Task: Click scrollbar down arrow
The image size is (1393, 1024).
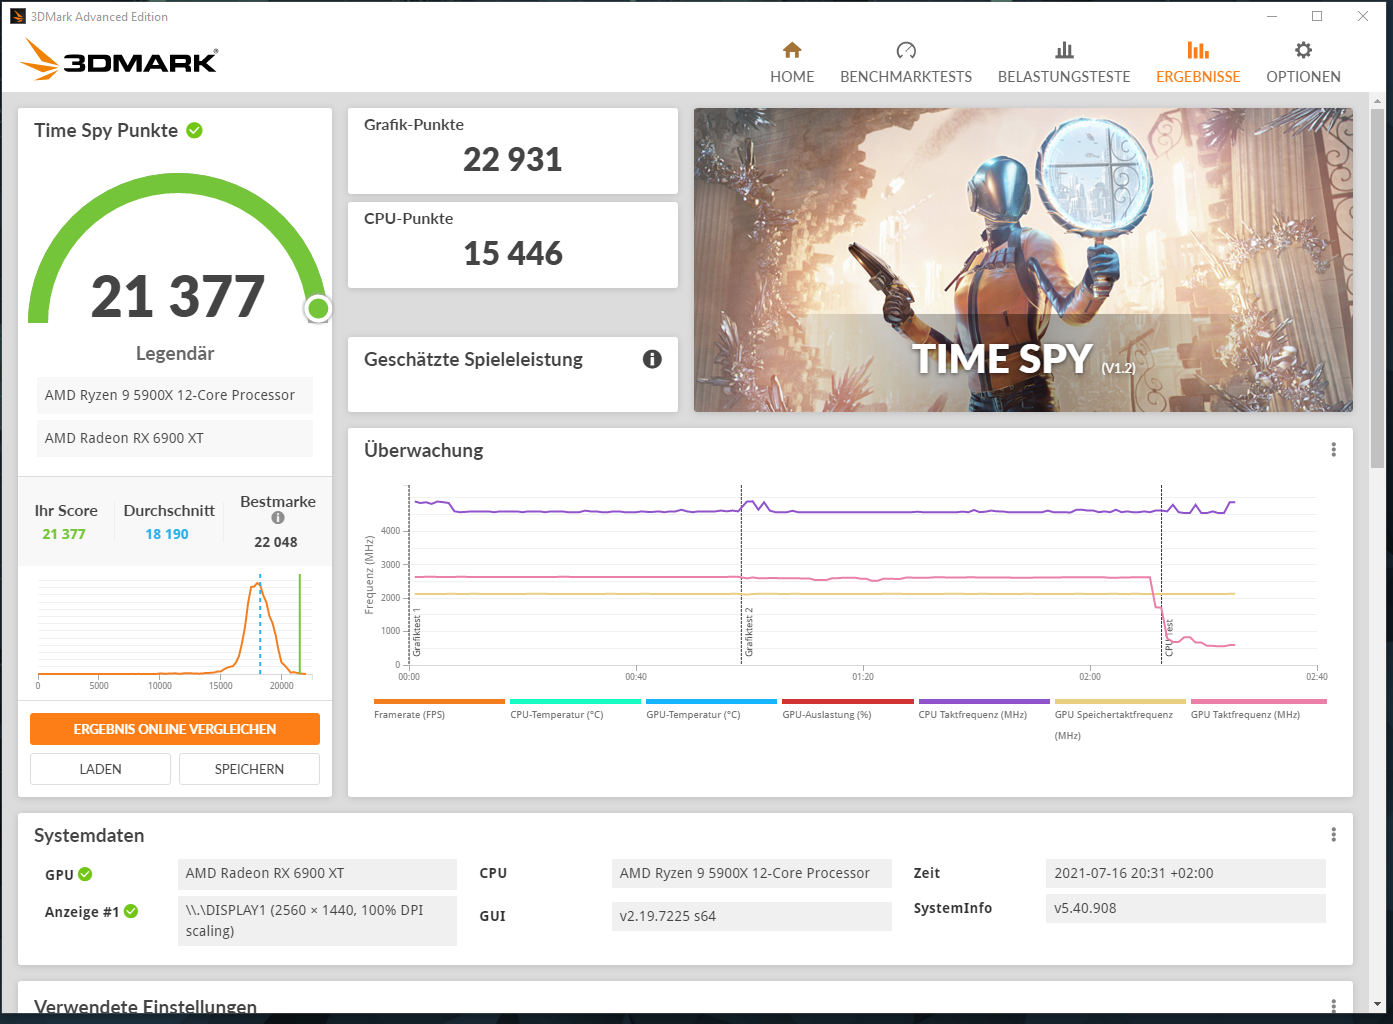Action: pyautogui.click(x=1378, y=1004)
